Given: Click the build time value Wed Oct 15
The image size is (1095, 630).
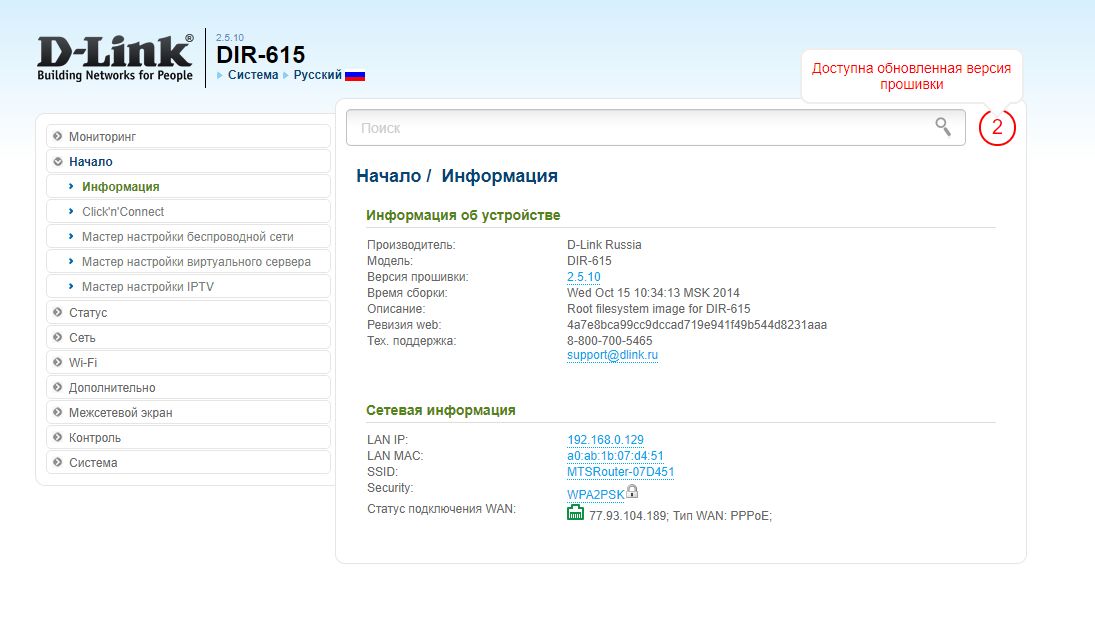Looking at the screenshot, I should pyautogui.click(x=653, y=293).
